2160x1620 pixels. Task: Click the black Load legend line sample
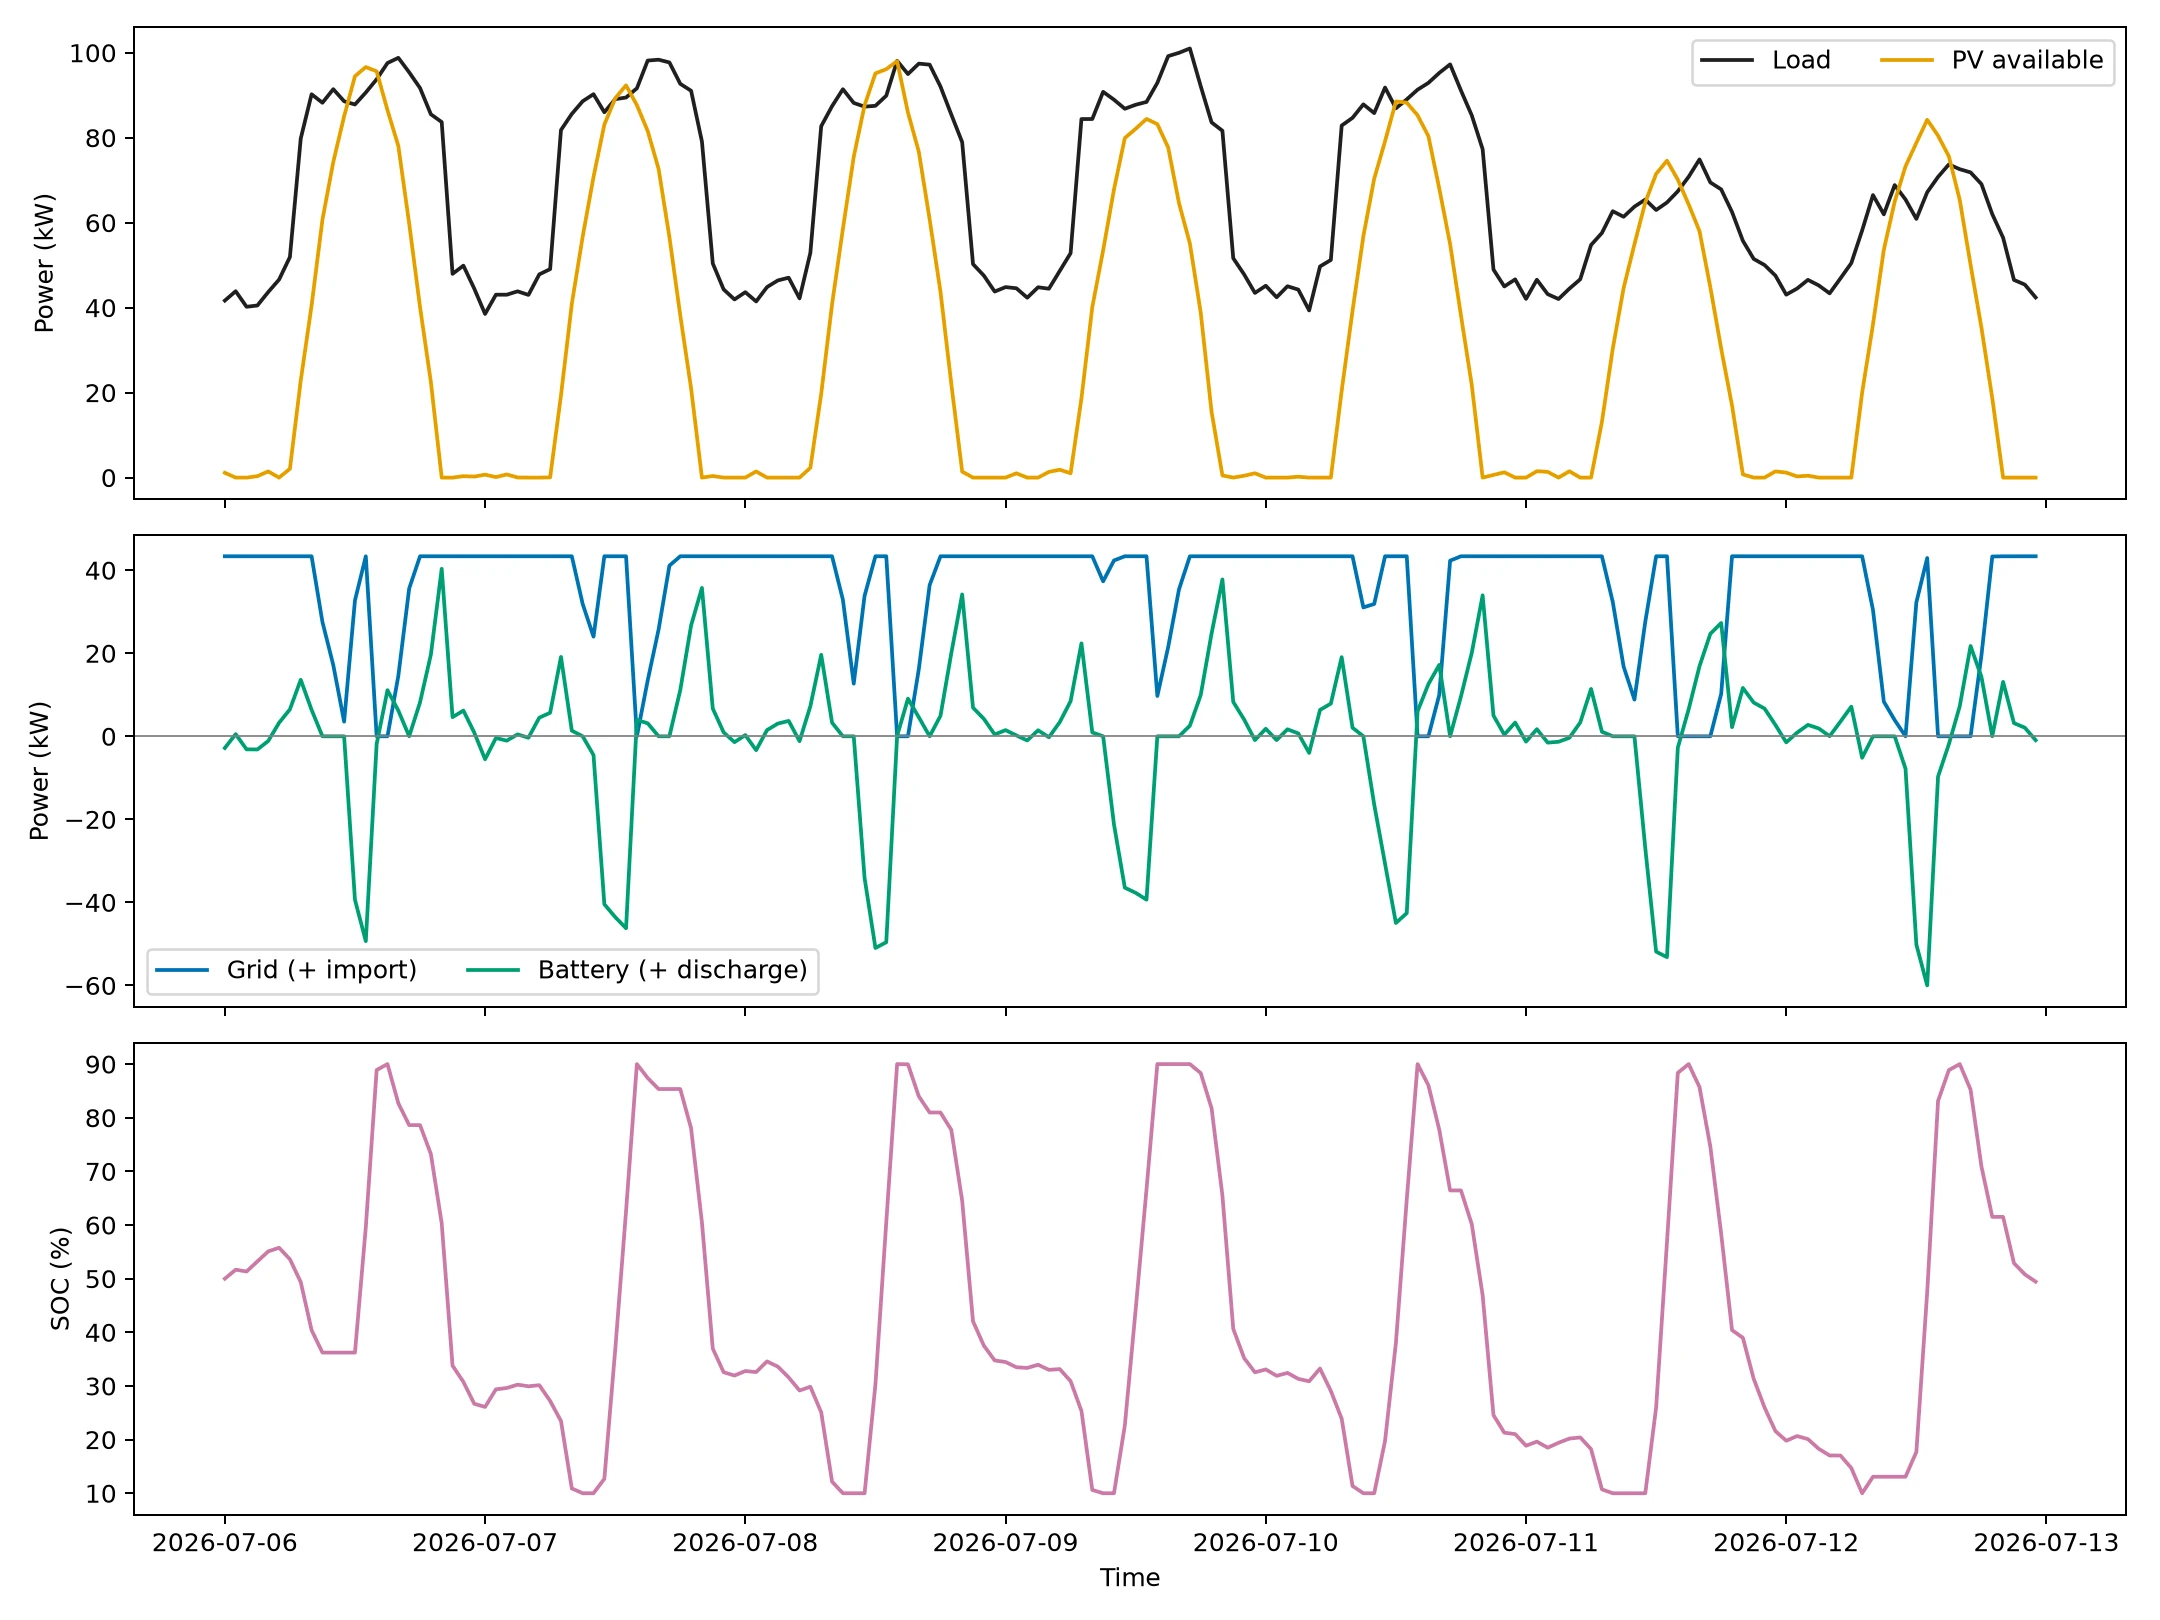click(x=1727, y=61)
